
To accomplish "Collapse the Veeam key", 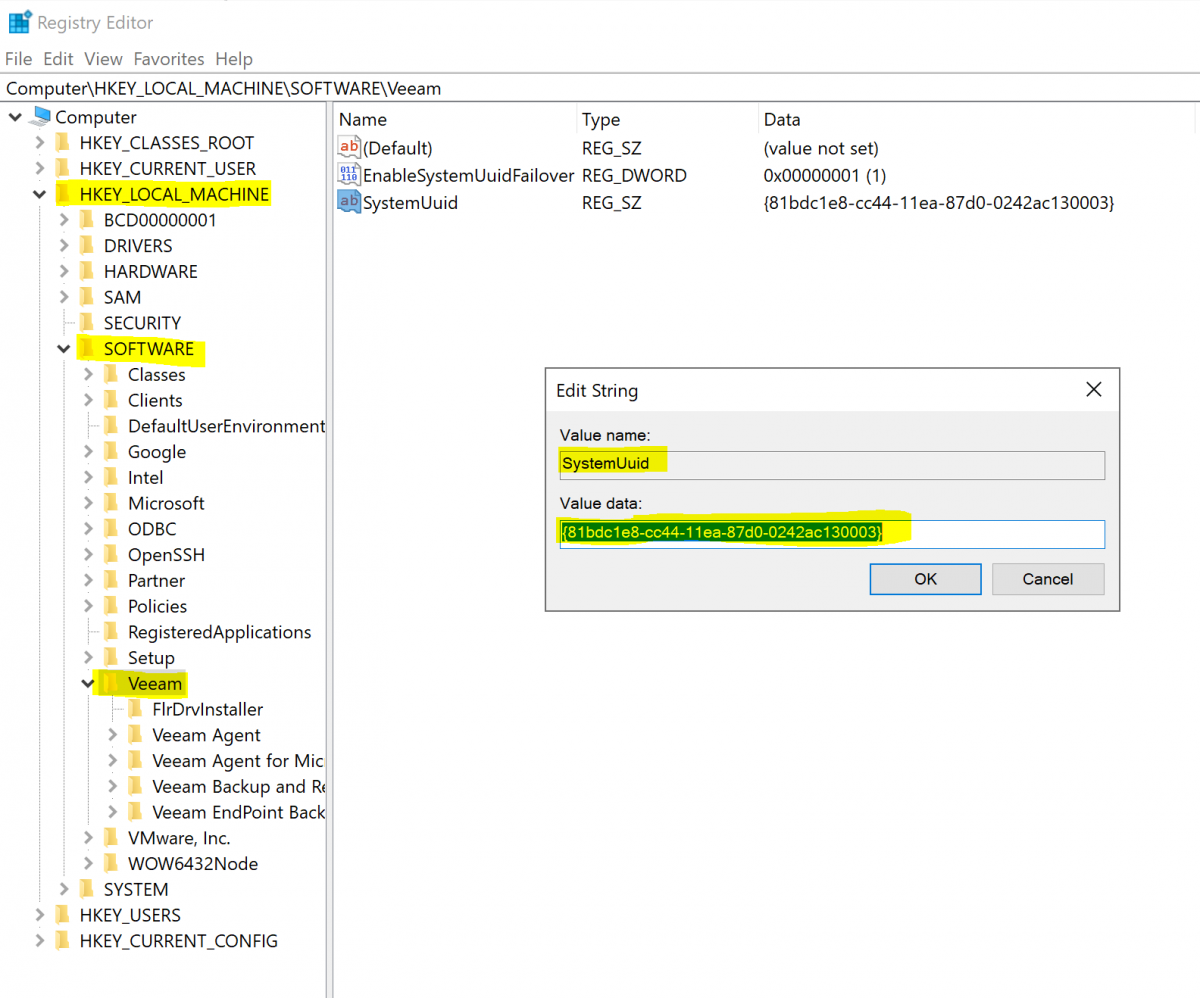I will coord(88,683).
